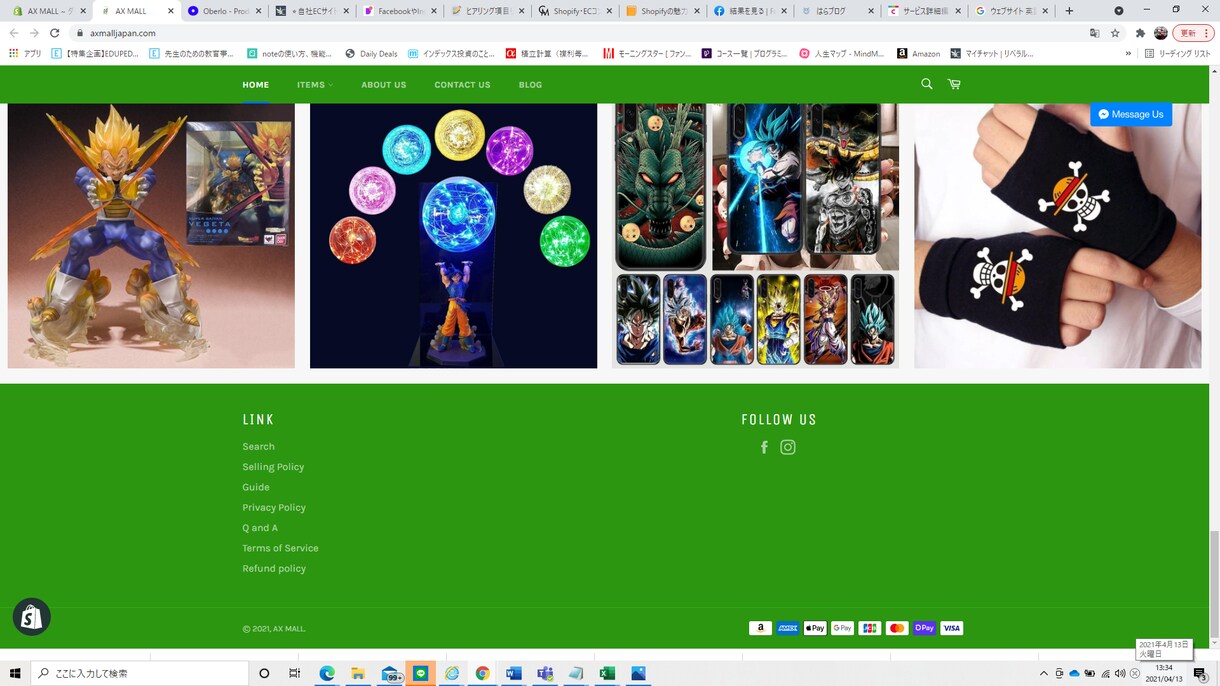Open the Refund policy footer link
1220x686 pixels.
(274, 568)
